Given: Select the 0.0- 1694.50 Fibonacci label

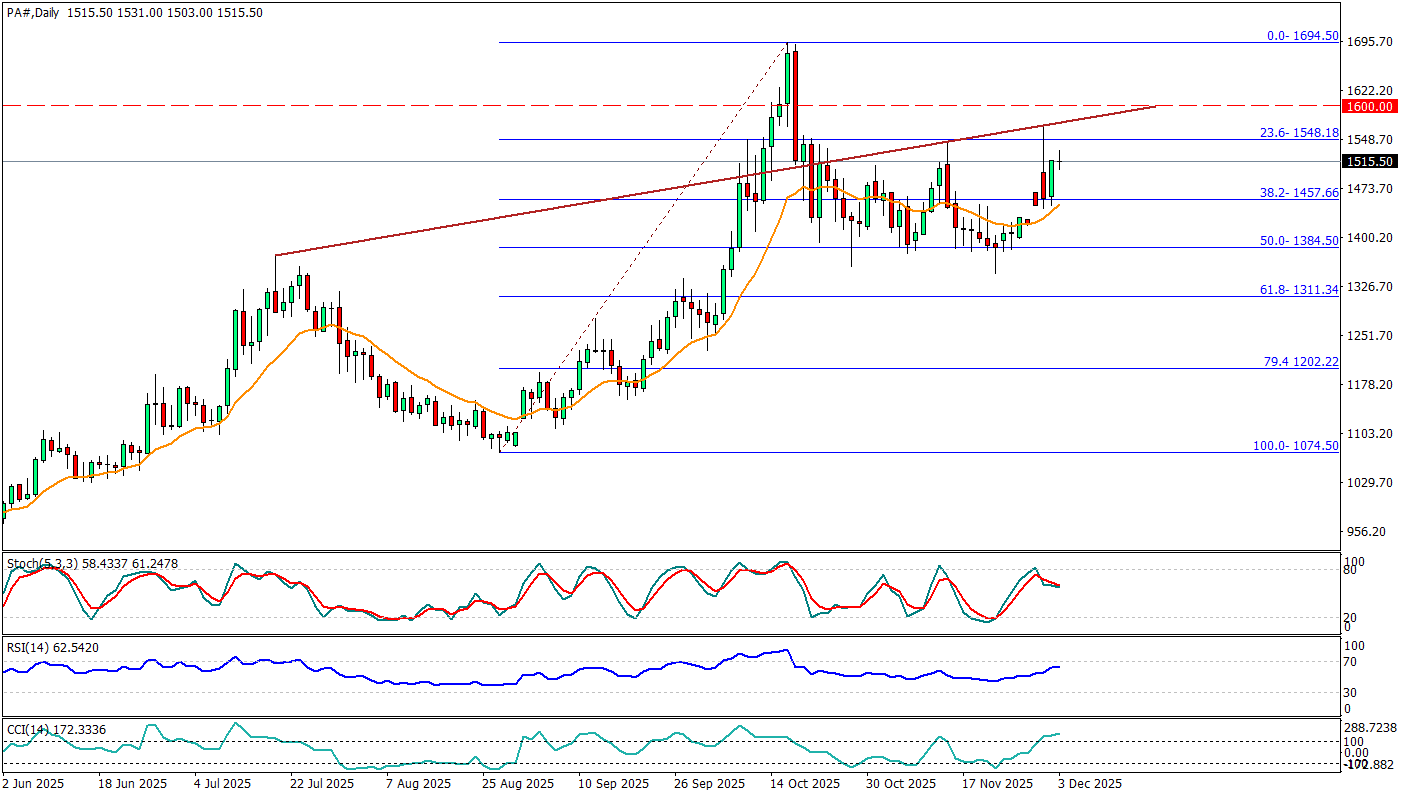Looking at the screenshot, I should (x=1301, y=35).
